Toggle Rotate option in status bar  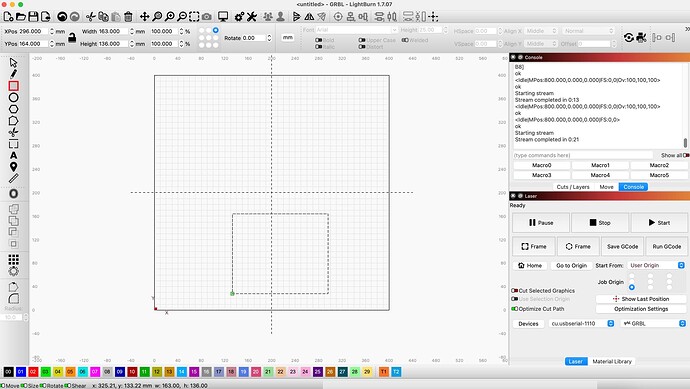pos(42,385)
